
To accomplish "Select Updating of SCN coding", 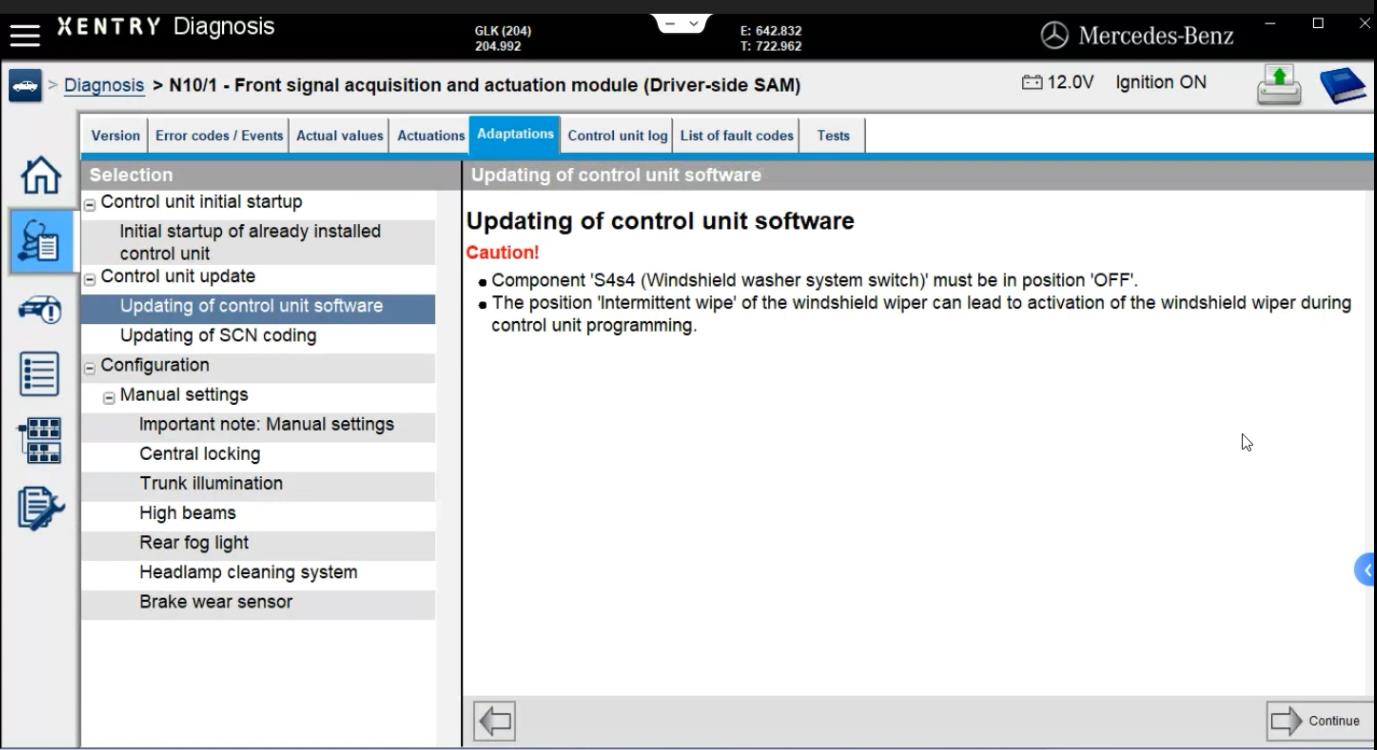I will click(258, 336).
